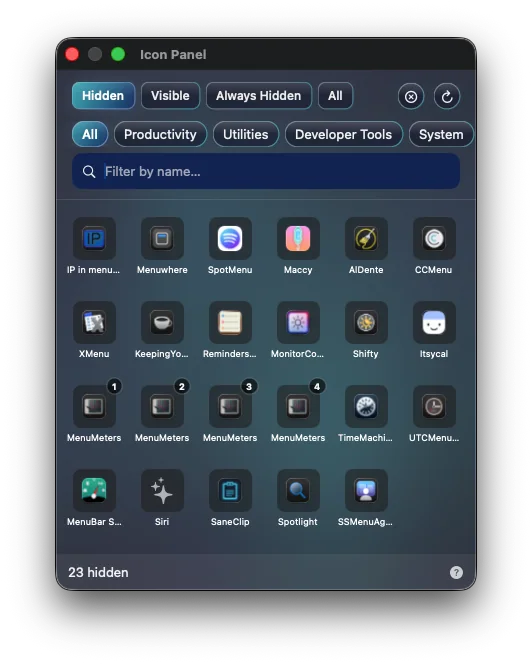The height and width of the screenshot is (664, 532).
Task: Select the Hidden filter tab
Action: (x=103, y=96)
